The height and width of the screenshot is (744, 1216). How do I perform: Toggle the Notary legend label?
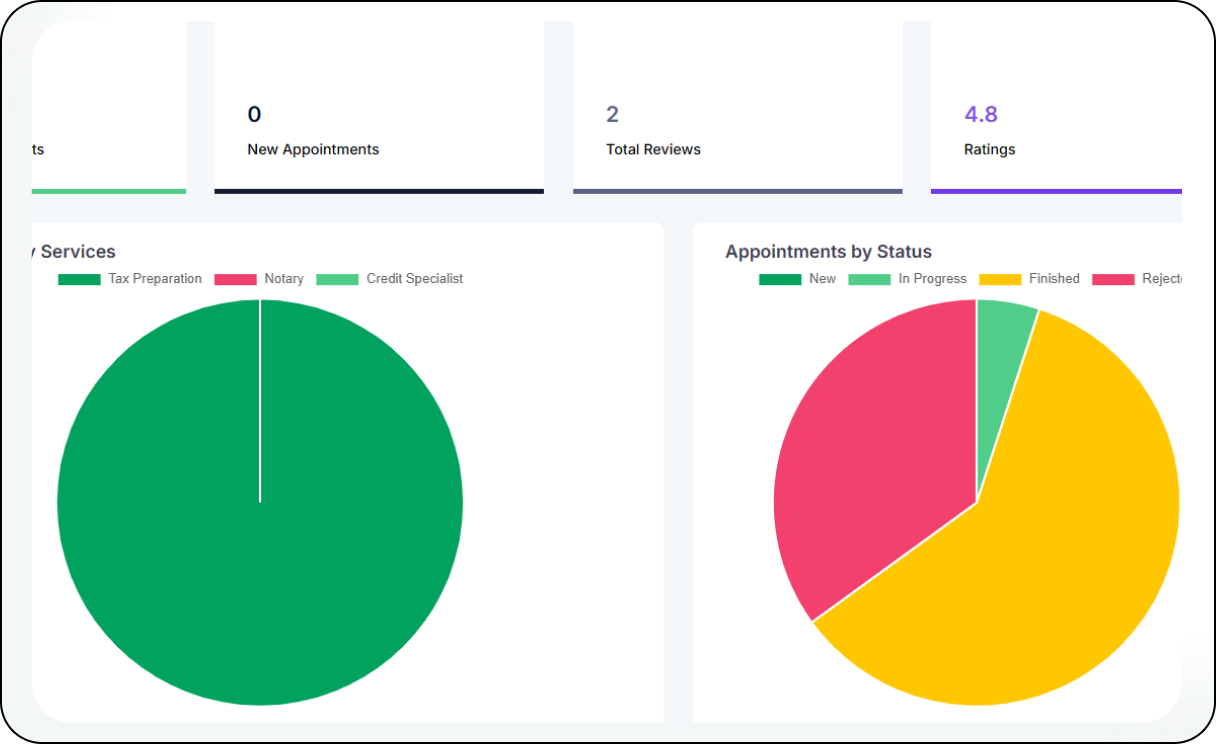pyautogui.click(x=284, y=279)
